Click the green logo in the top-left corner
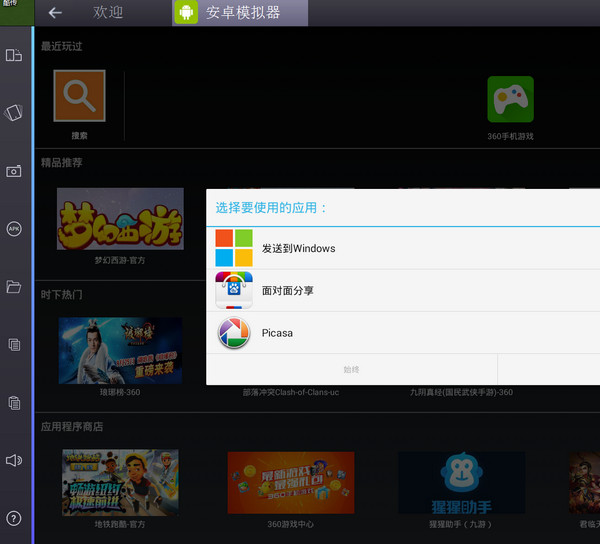The height and width of the screenshot is (544, 600). click(17, 12)
